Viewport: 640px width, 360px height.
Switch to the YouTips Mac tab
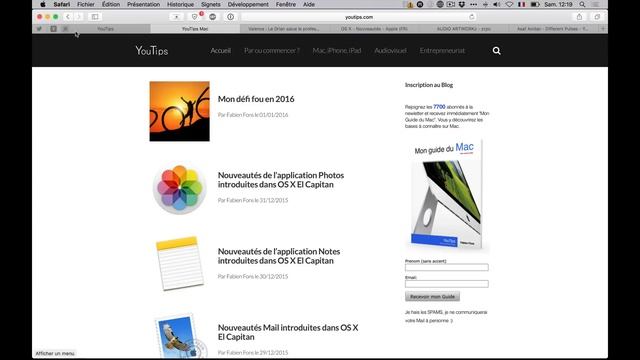[x=195, y=29]
